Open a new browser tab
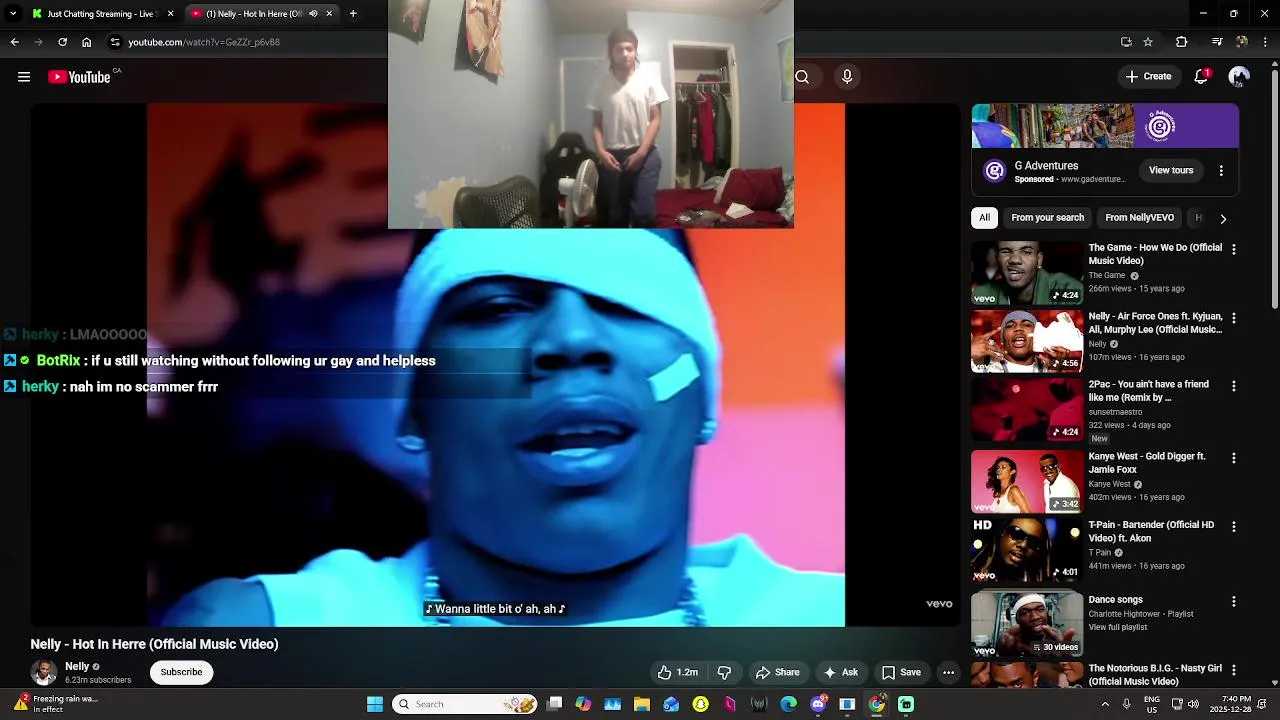 tap(353, 14)
